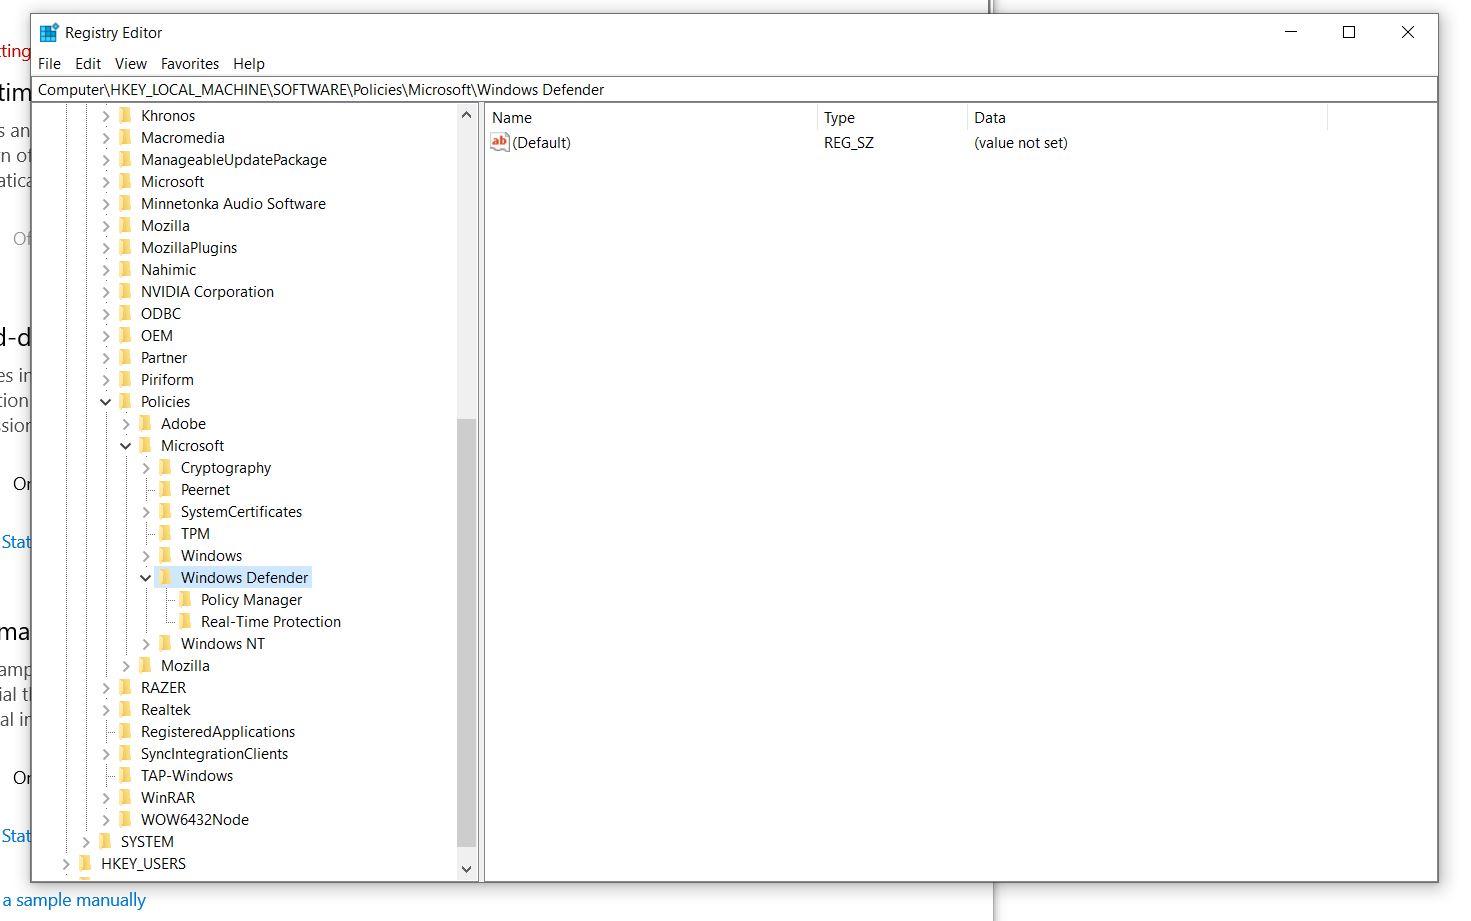Click the registry path address bar
This screenshot has height=921, width=1471.
pyautogui.click(x=735, y=89)
